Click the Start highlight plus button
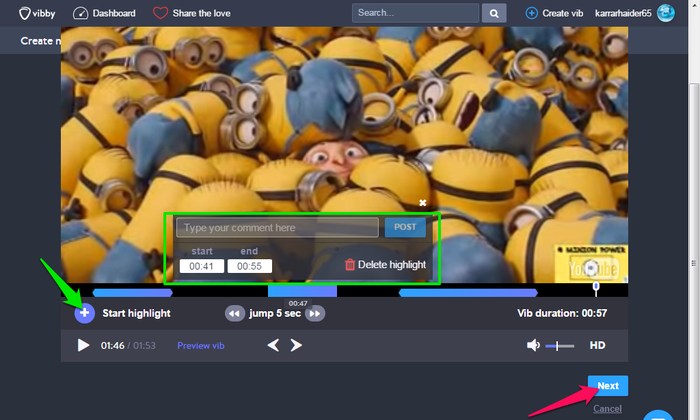This screenshot has height=420, width=700. pyautogui.click(x=84, y=313)
